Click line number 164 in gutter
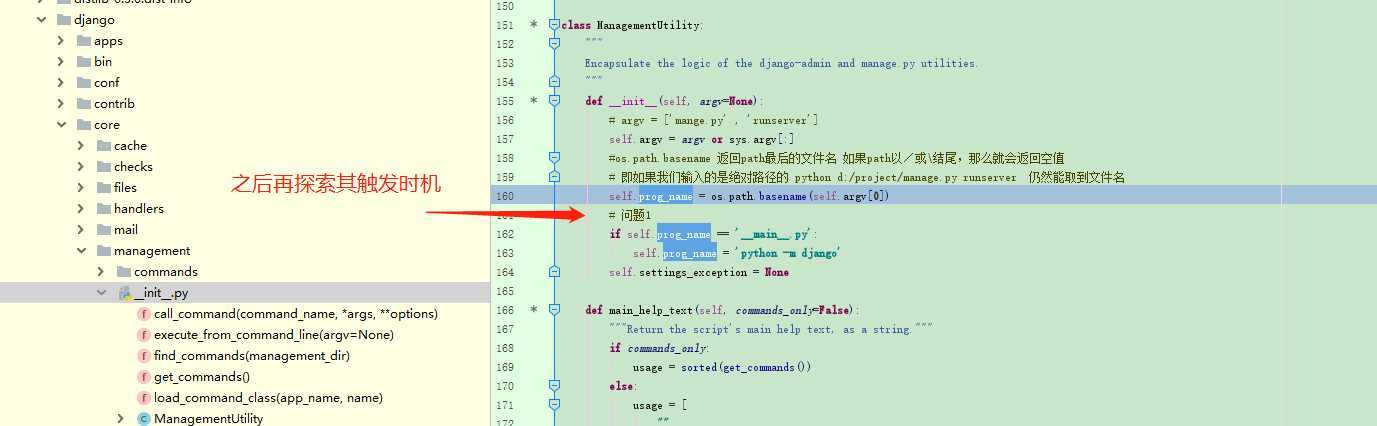 (504, 272)
